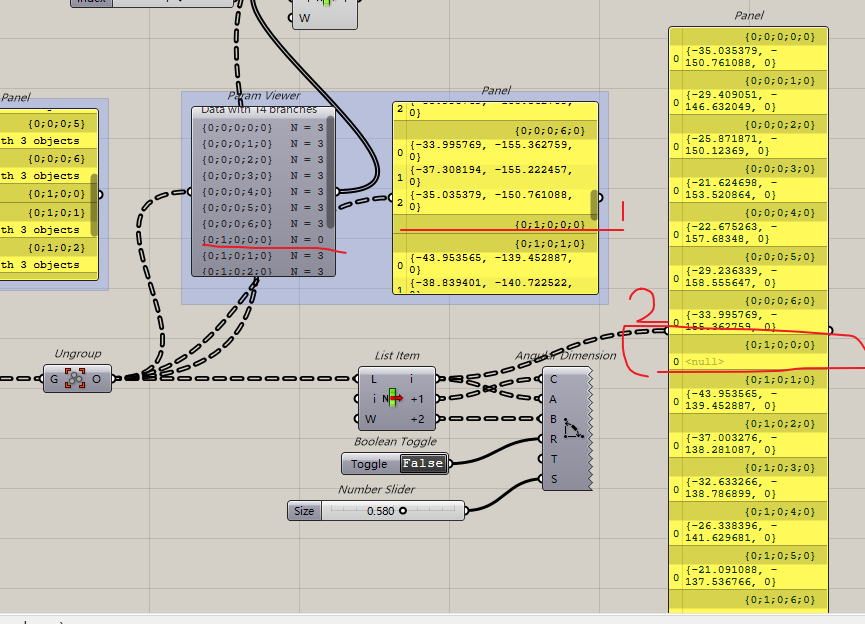The image size is (865, 624).
Task: Click {0;1;0;2} header in left Panel
Action: [57, 248]
